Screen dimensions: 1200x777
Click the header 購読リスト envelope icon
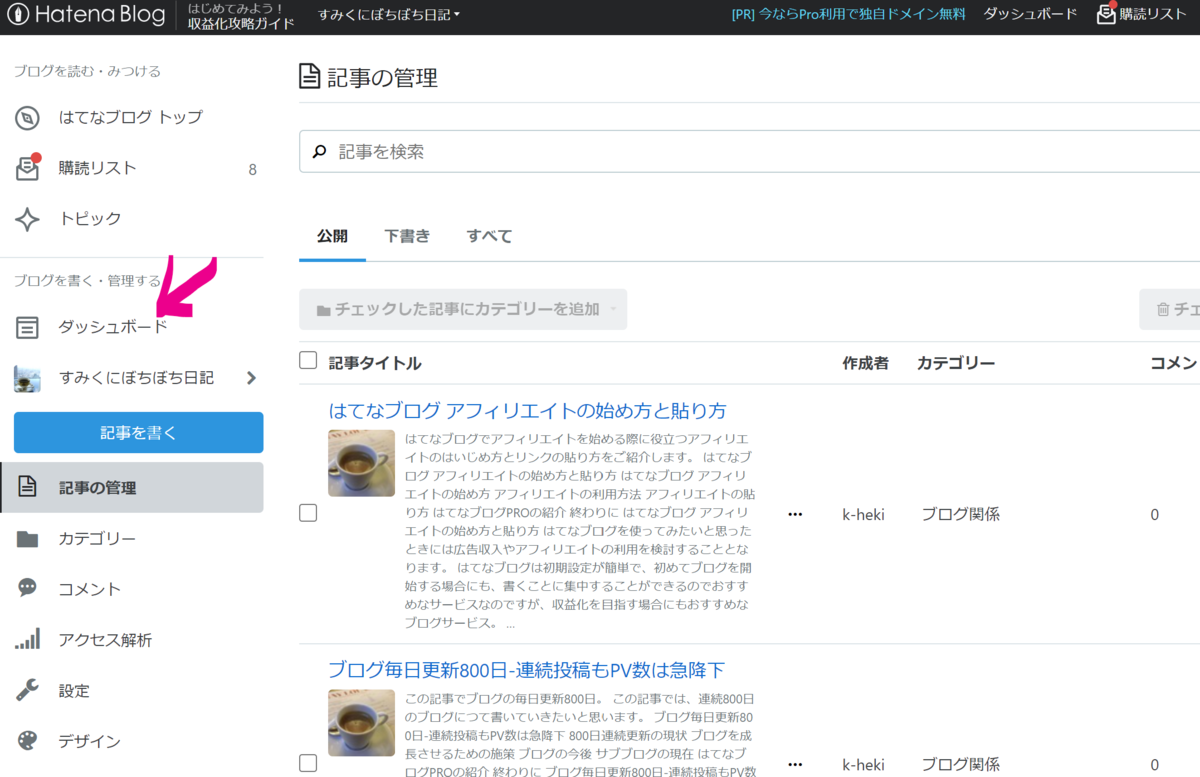click(x=1105, y=14)
